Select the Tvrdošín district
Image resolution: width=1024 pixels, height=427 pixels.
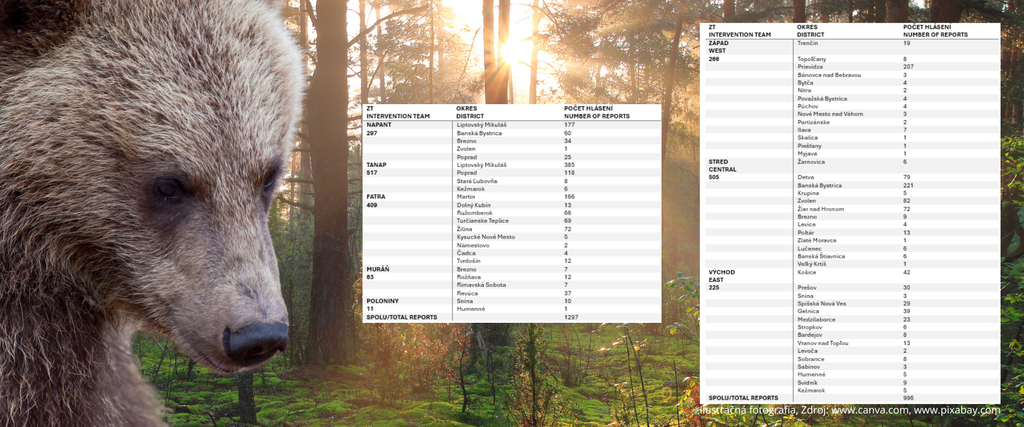click(x=468, y=261)
